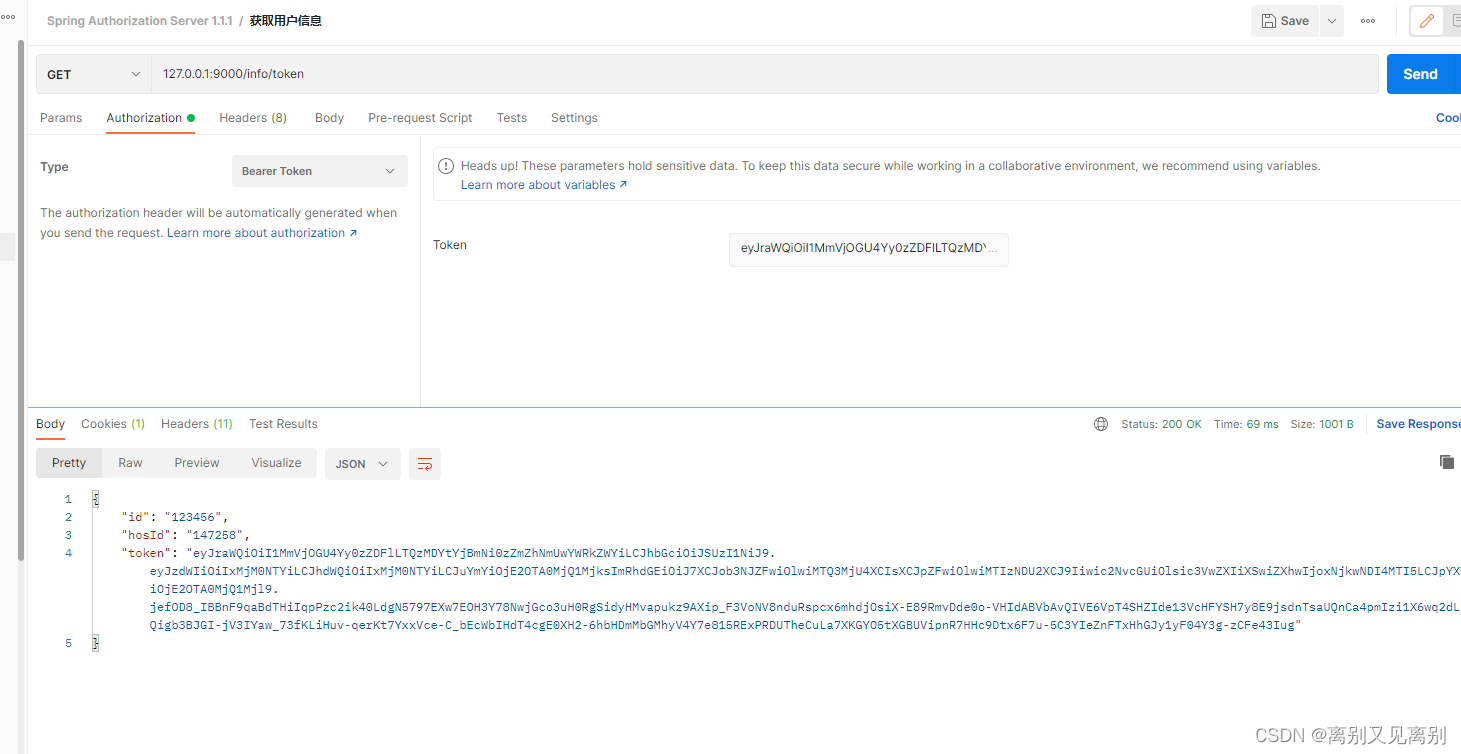Open the request Body tab
This screenshot has height=754, width=1461.
[x=329, y=118]
